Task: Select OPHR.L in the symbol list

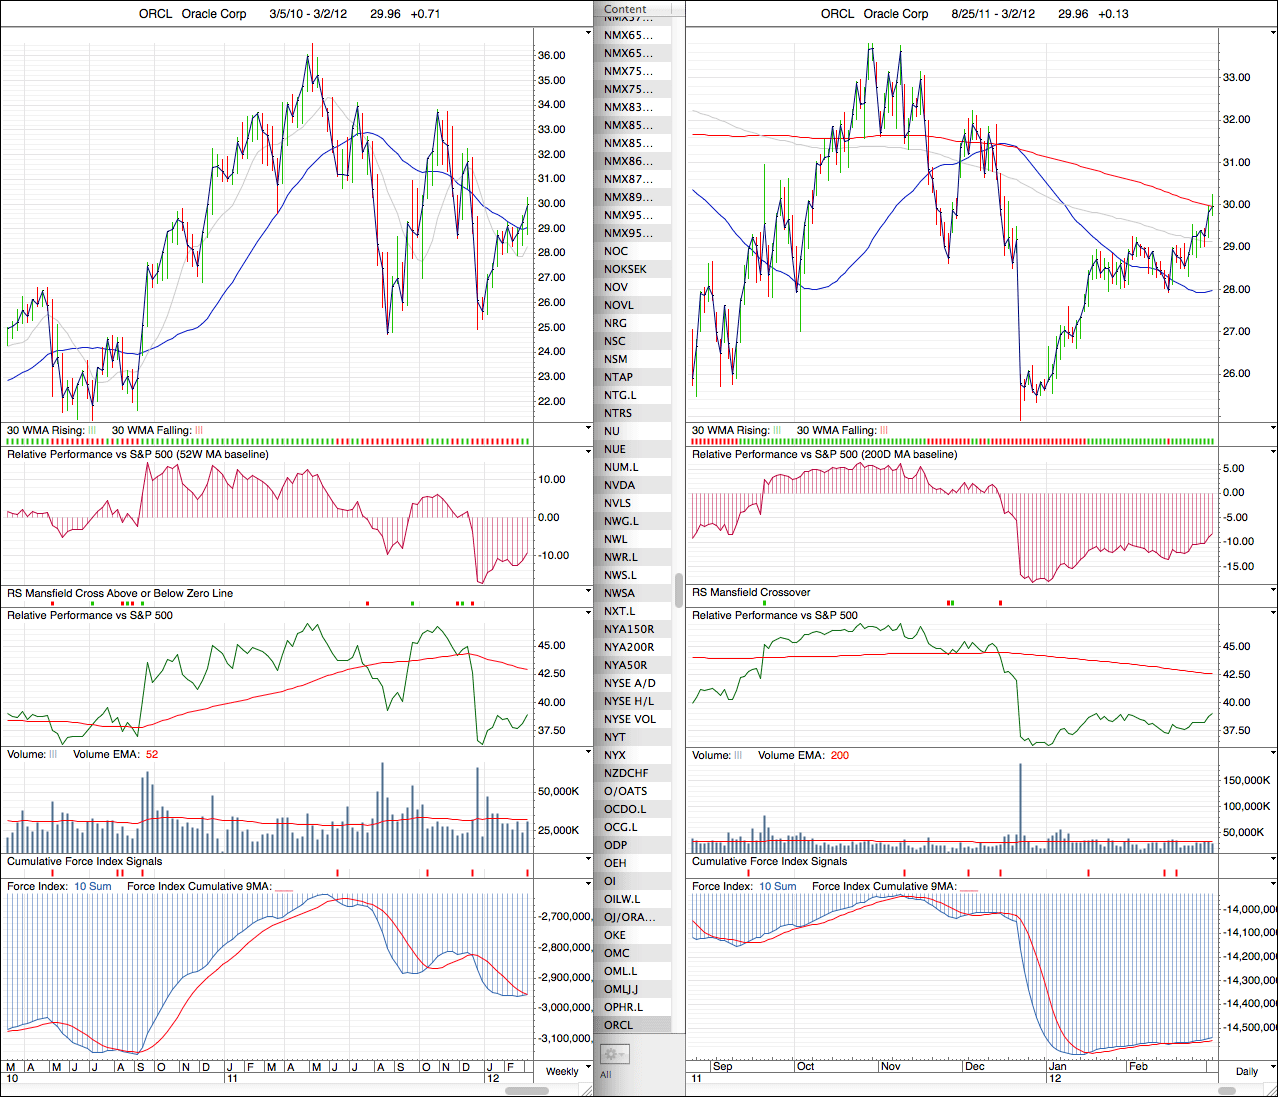Action: point(634,1007)
